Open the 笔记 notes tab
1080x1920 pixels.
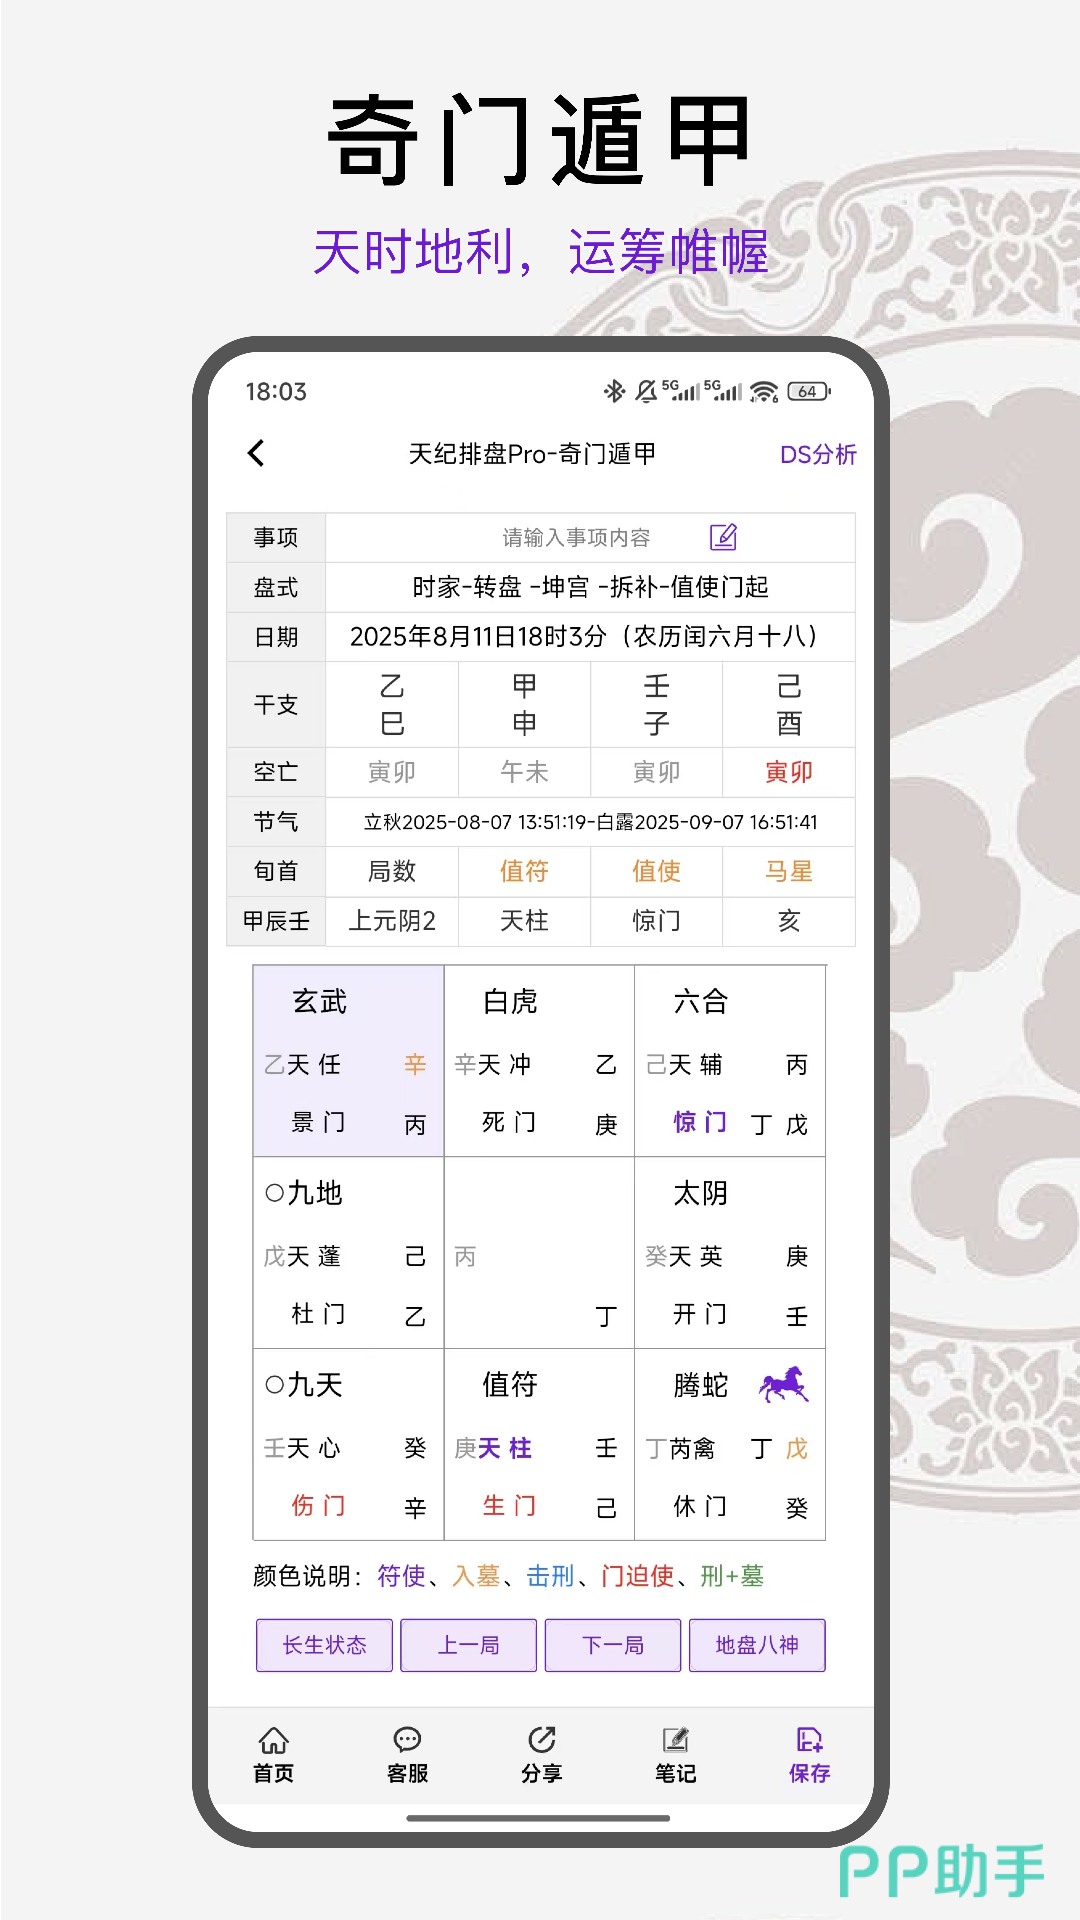point(675,1755)
